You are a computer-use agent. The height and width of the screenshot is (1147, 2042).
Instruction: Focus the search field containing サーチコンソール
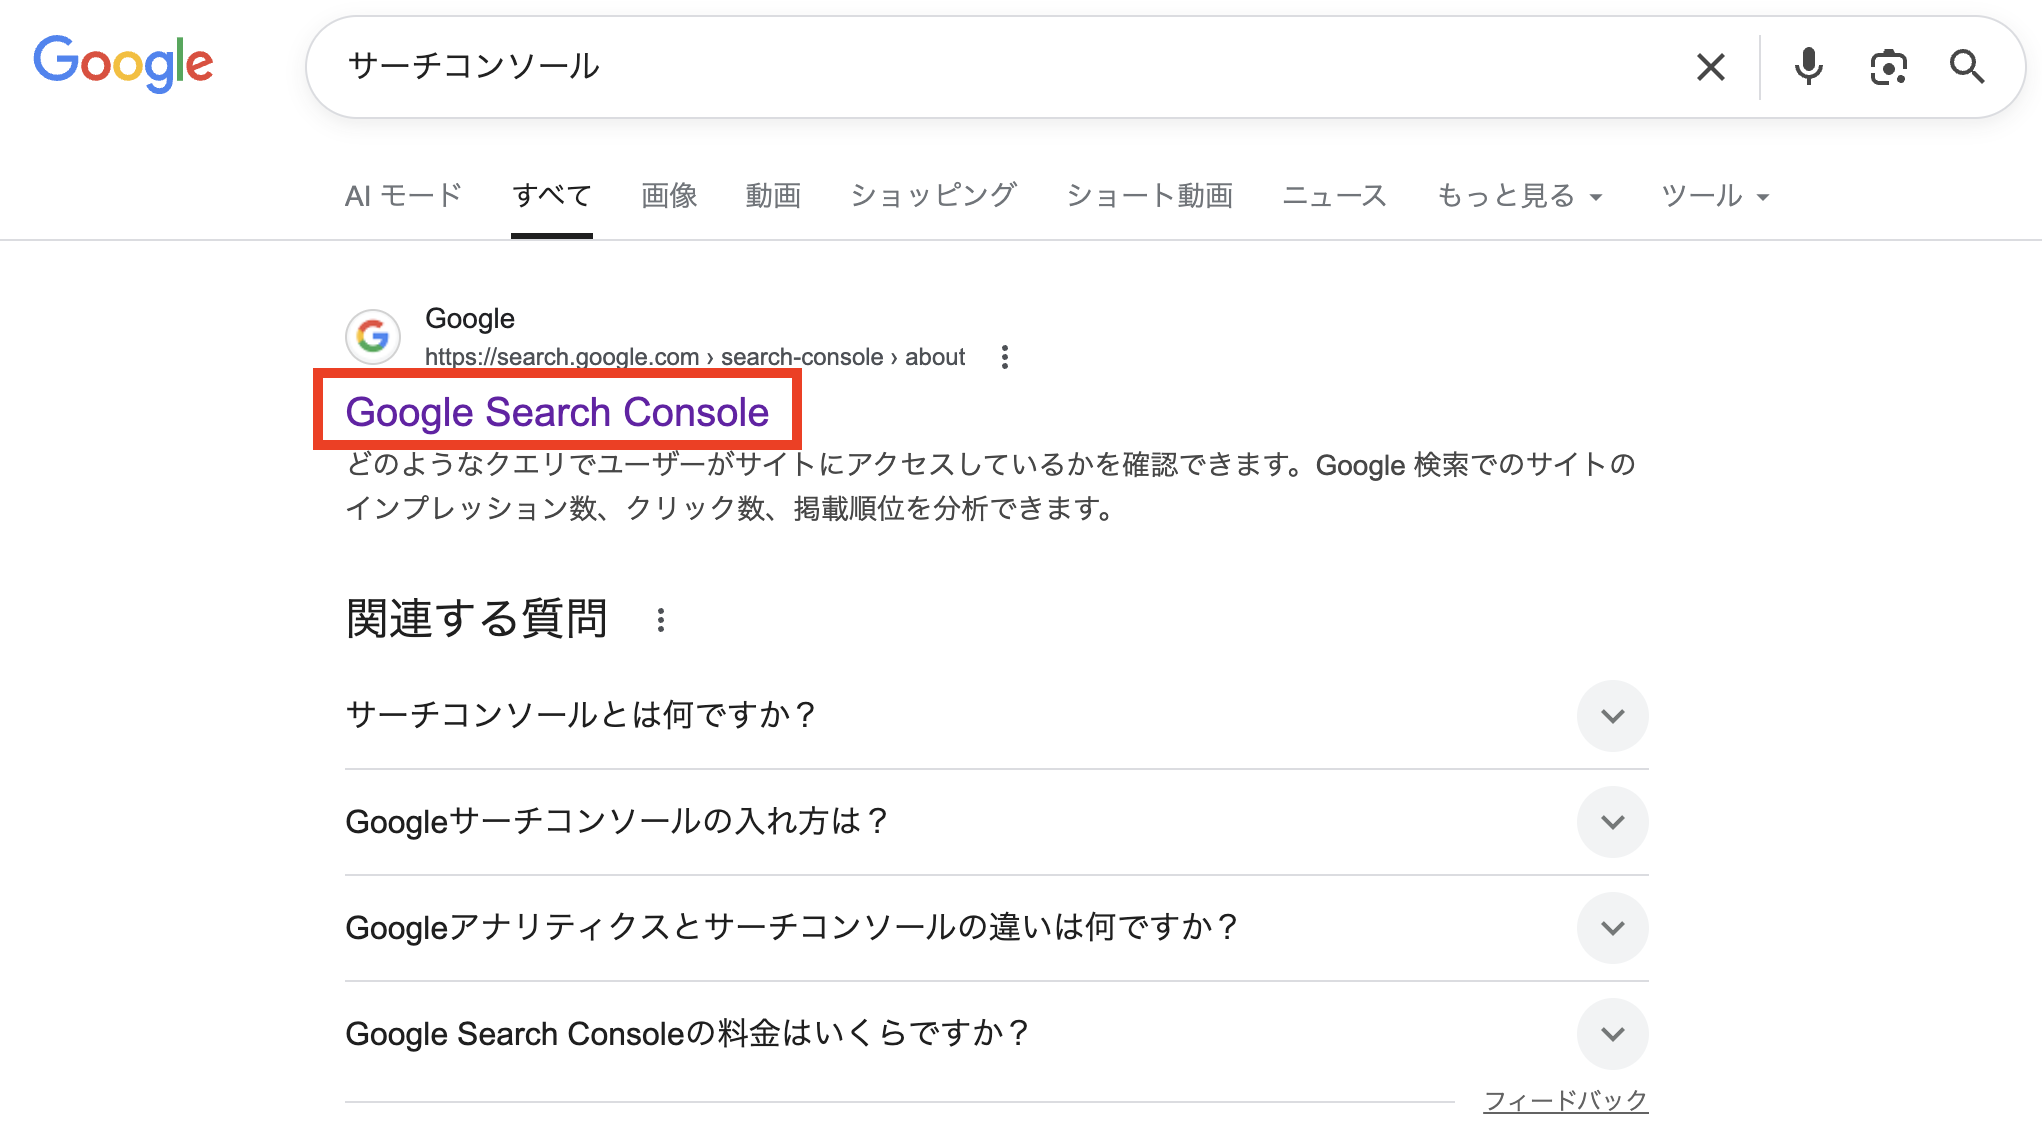pos(1000,67)
